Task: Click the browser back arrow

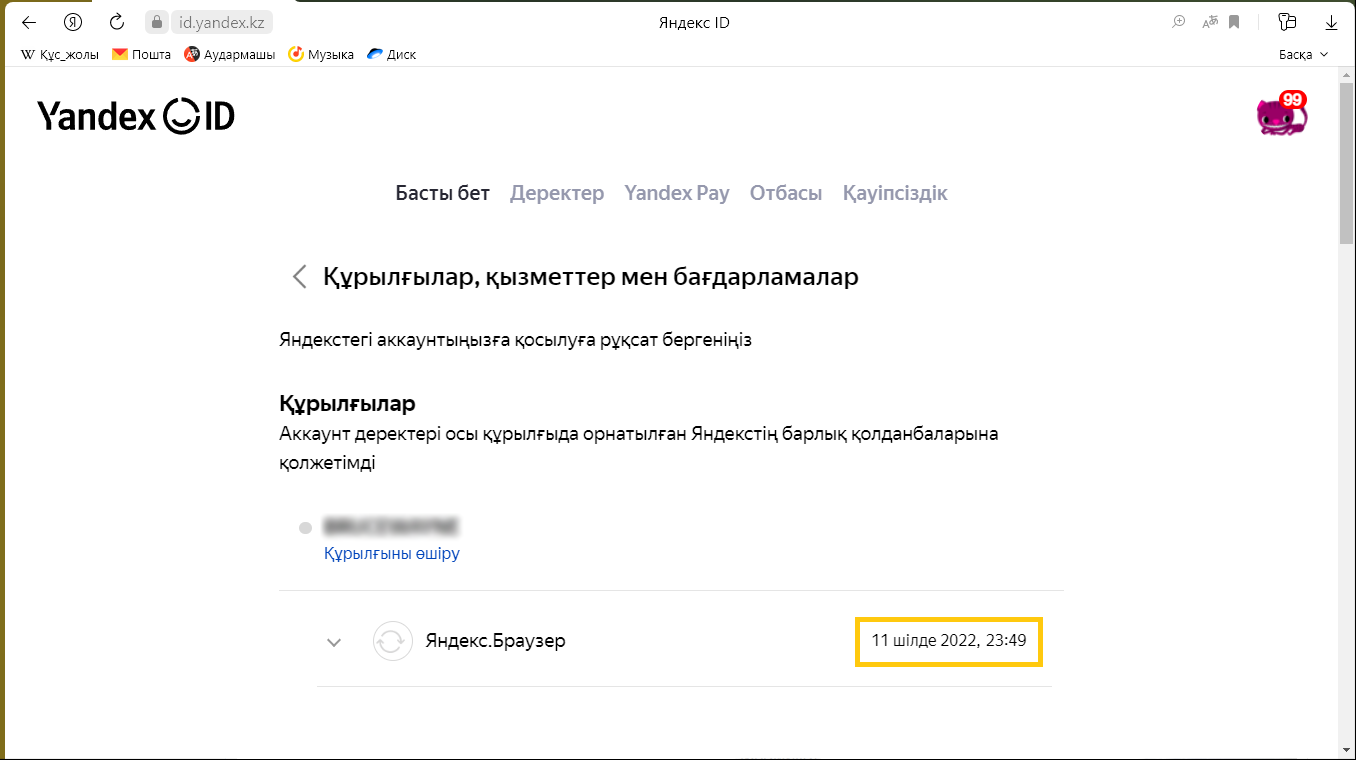Action: pyautogui.click(x=29, y=22)
